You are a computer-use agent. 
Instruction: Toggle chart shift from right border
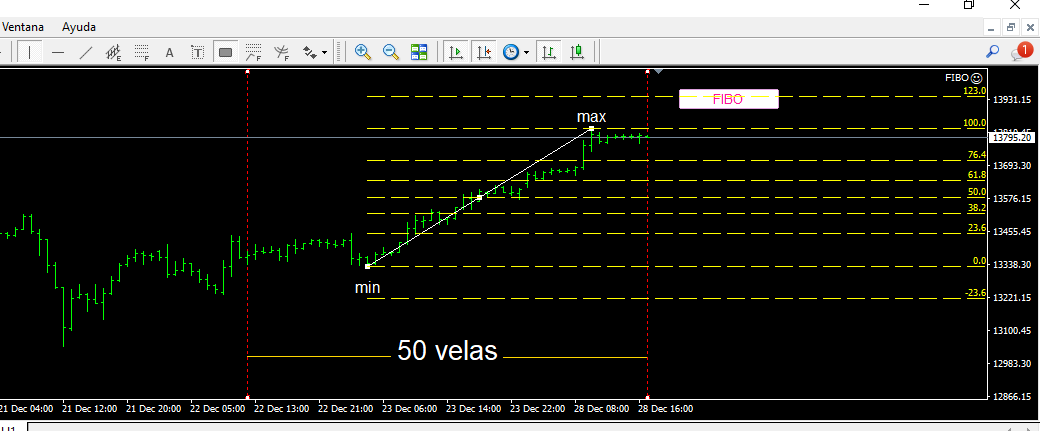[484, 52]
